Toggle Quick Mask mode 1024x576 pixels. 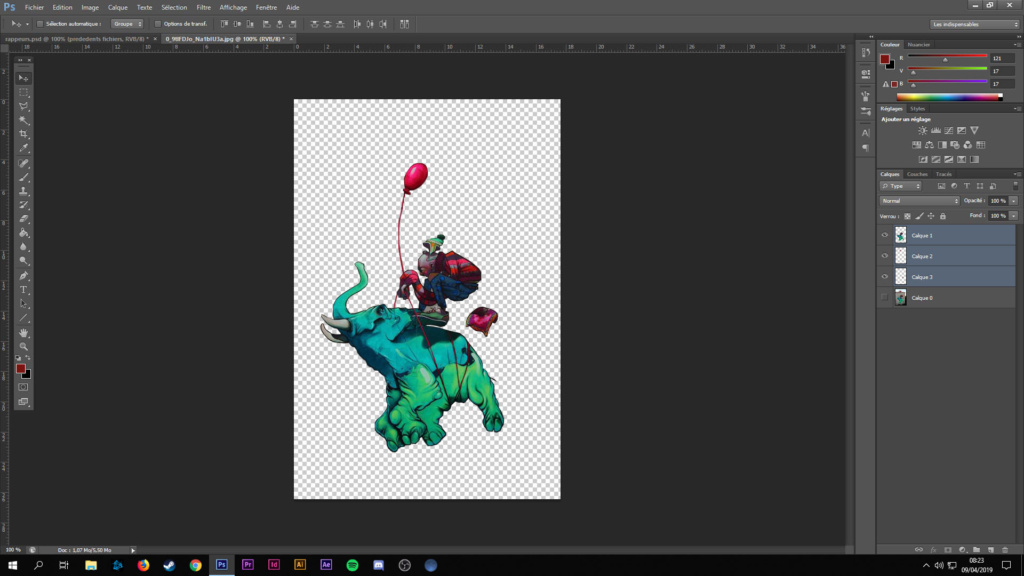(x=24, y=387)
